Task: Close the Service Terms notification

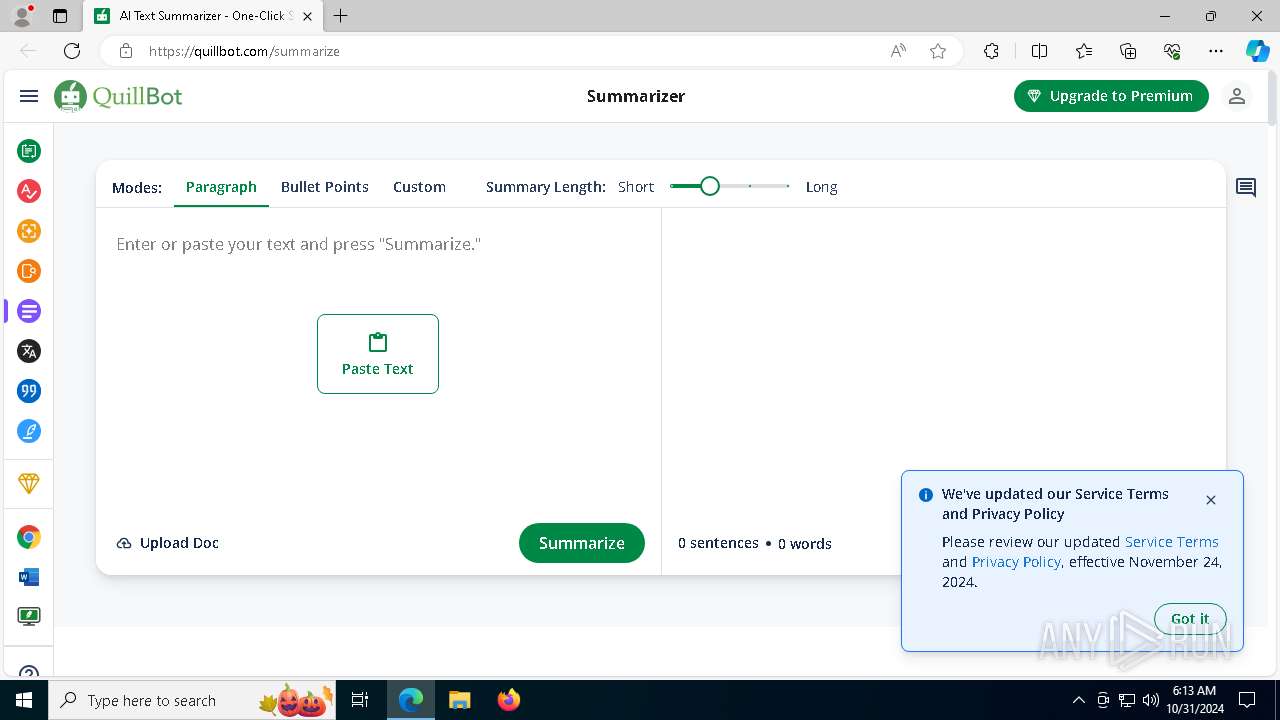Action: pos(1211,500)
